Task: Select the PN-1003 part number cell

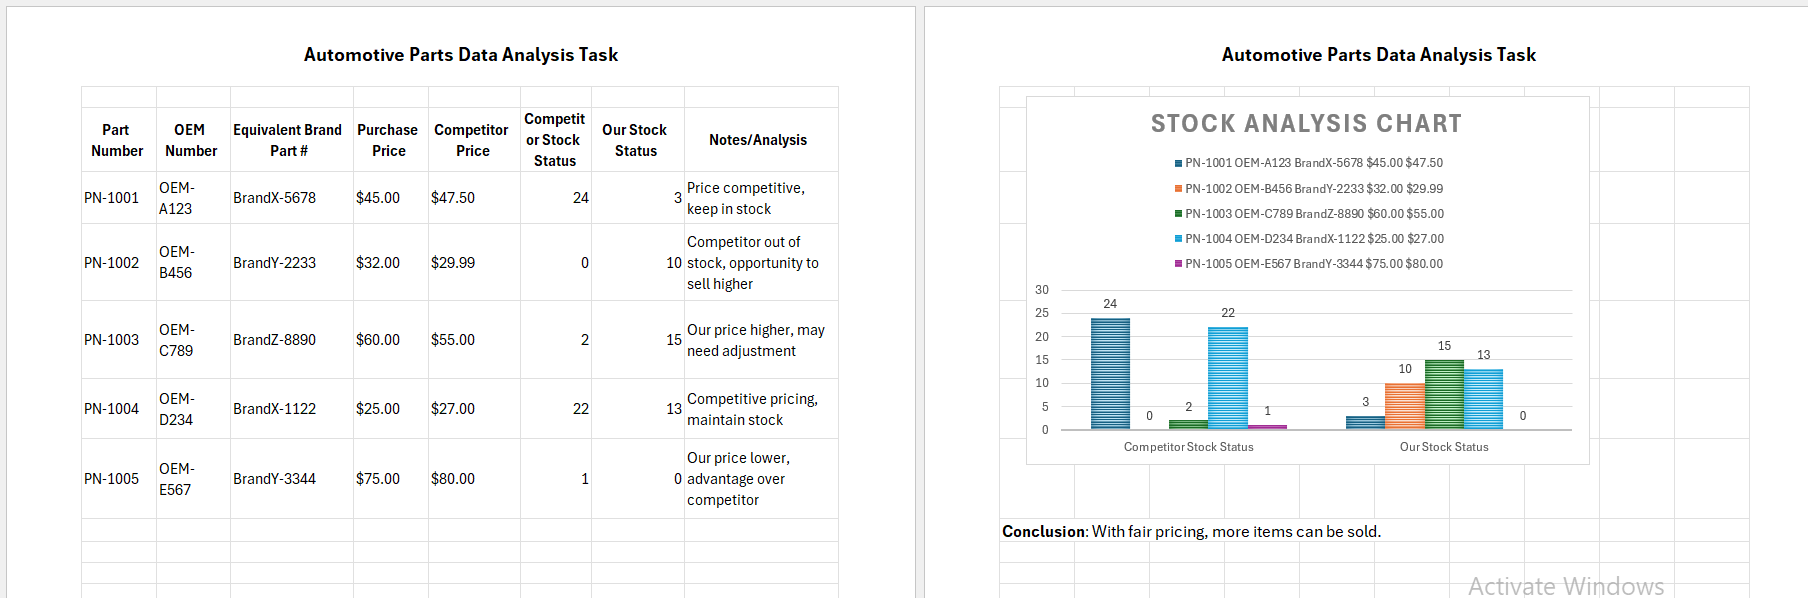Action: point(112,340)
